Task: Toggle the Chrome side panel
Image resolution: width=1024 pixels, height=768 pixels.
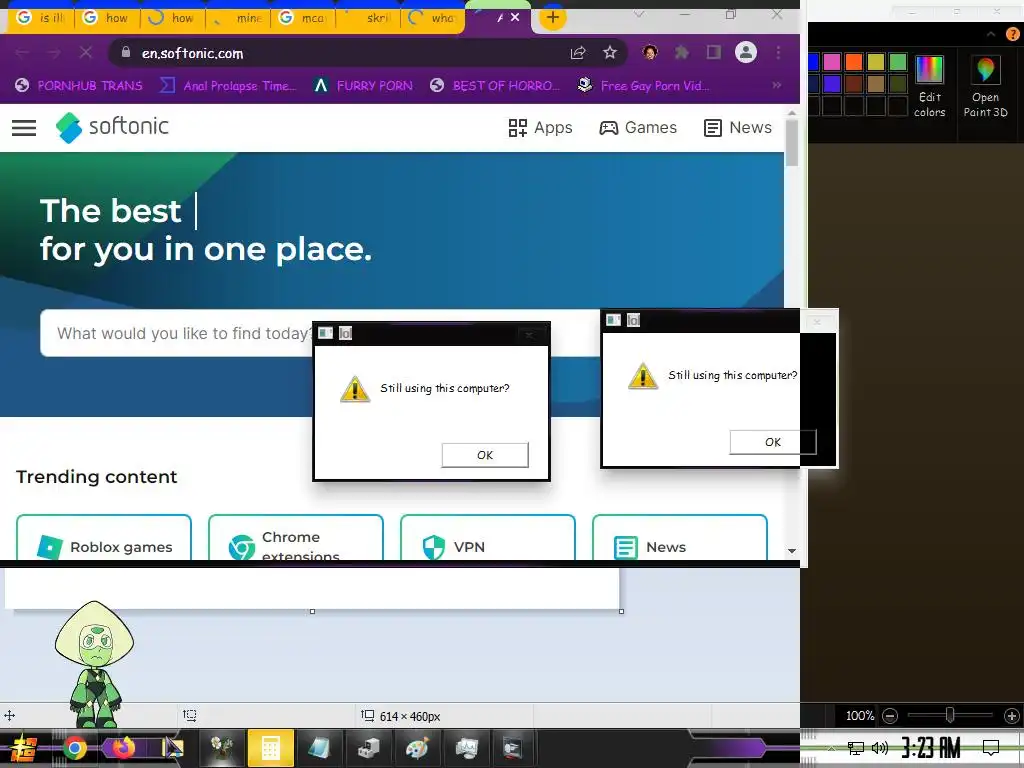Action: pyautogui.click(x=714, y=52)
